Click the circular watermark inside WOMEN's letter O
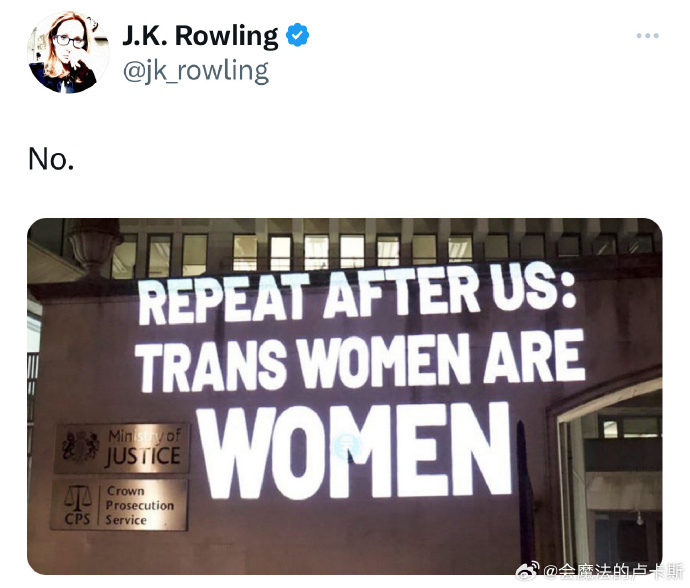The image size is (690, 588). click(347, 446)
